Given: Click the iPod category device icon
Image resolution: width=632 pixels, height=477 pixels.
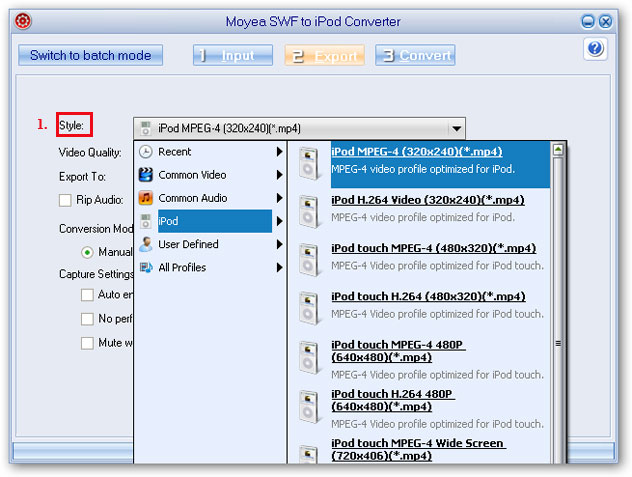Looking at the screenshot, I should coord(146,221).
